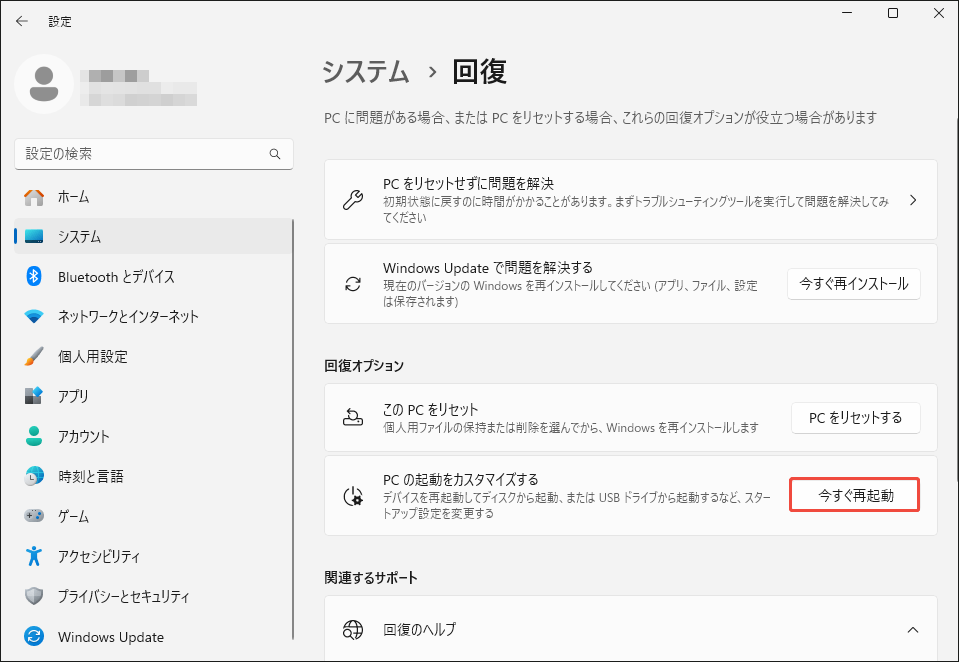Click 今すぐ再インストール button
This screenshot has height=662, width=959.
854,284
